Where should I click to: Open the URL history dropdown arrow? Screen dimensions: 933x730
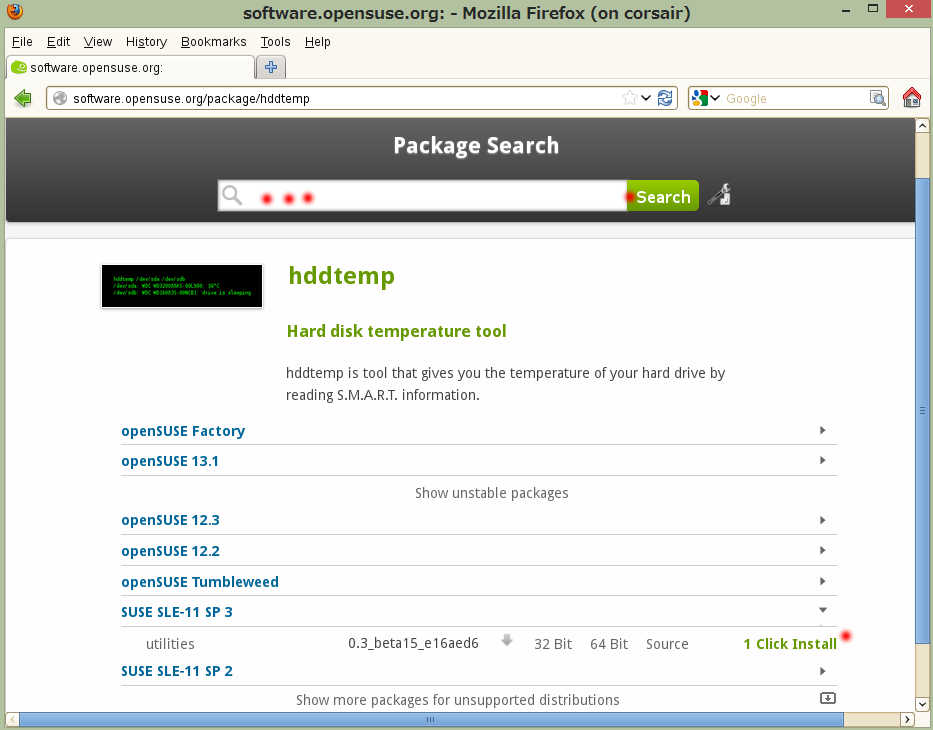(x=646, y=98)
